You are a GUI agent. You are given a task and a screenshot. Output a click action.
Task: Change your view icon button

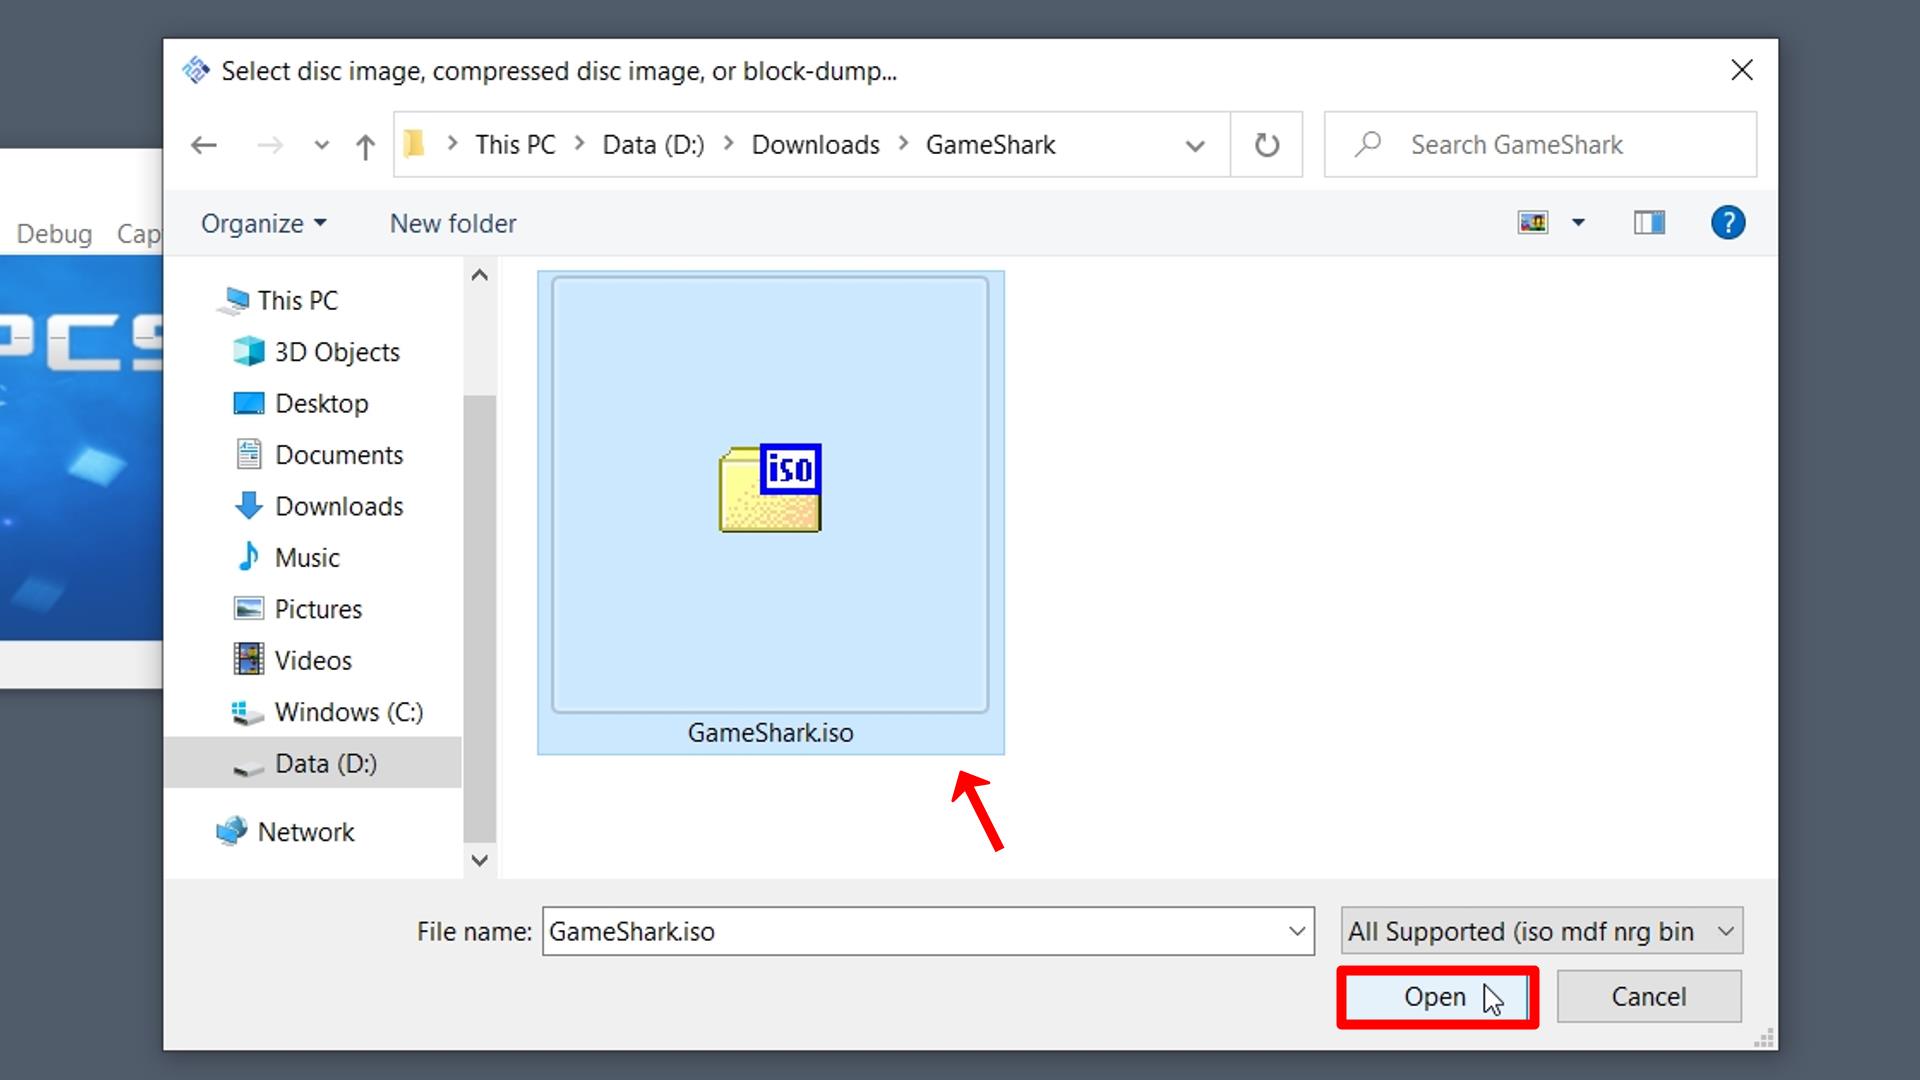pyautogui.click(x=1533, y=222)
